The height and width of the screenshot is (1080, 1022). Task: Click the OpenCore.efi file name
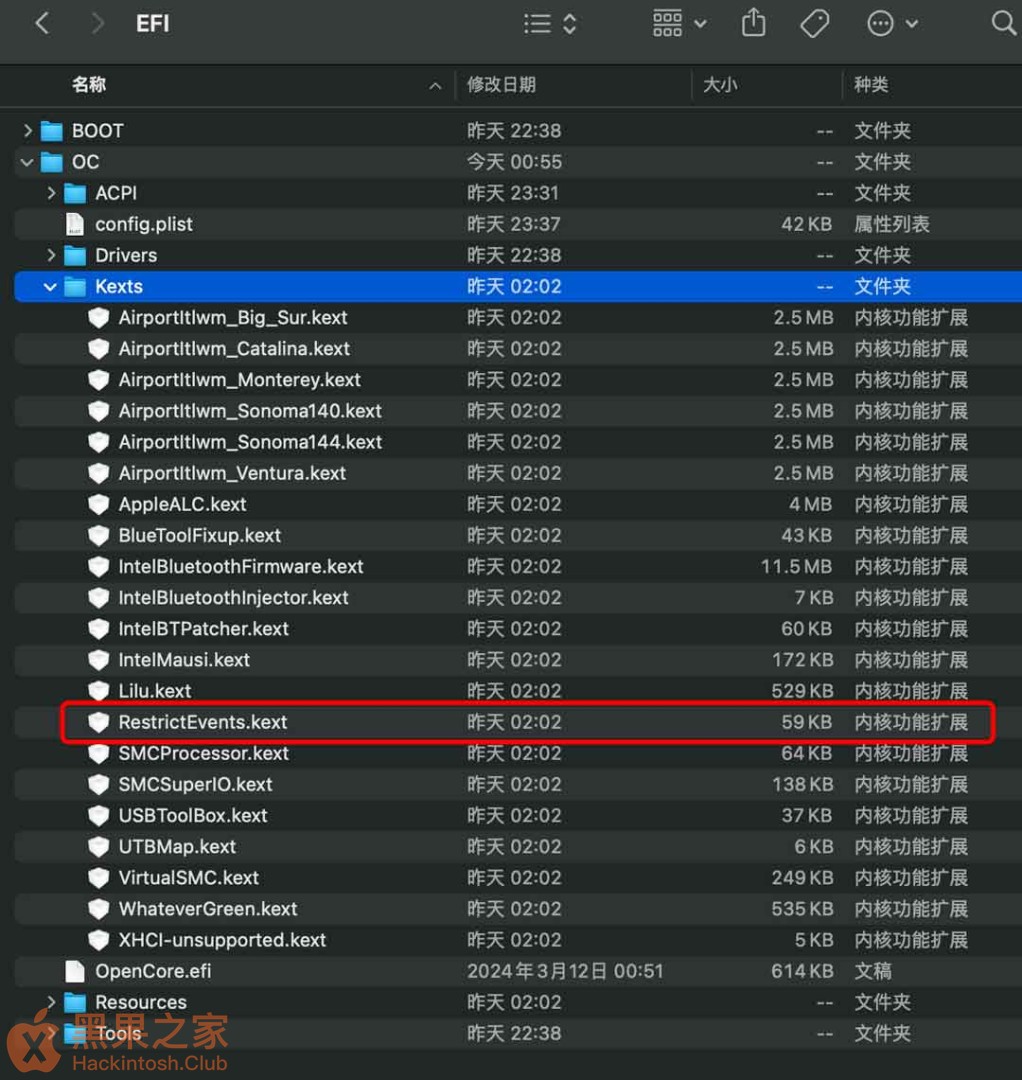pos(153,971)
